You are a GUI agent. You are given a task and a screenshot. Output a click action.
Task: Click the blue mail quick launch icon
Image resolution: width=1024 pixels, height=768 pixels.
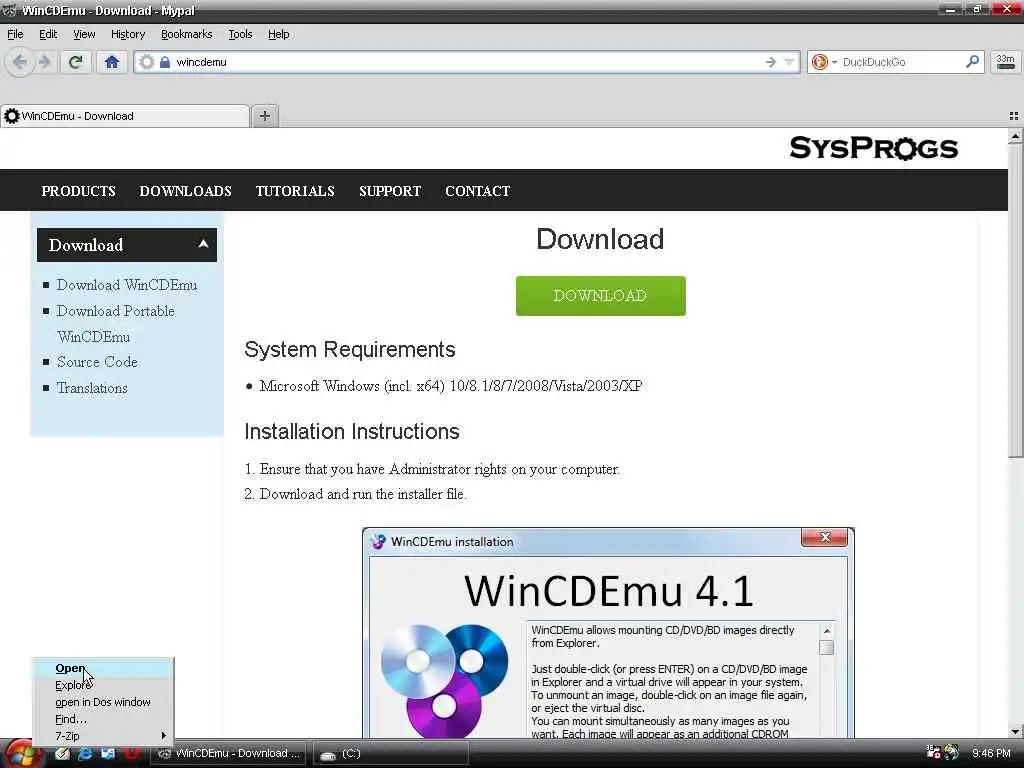click(x=108, y=754)
